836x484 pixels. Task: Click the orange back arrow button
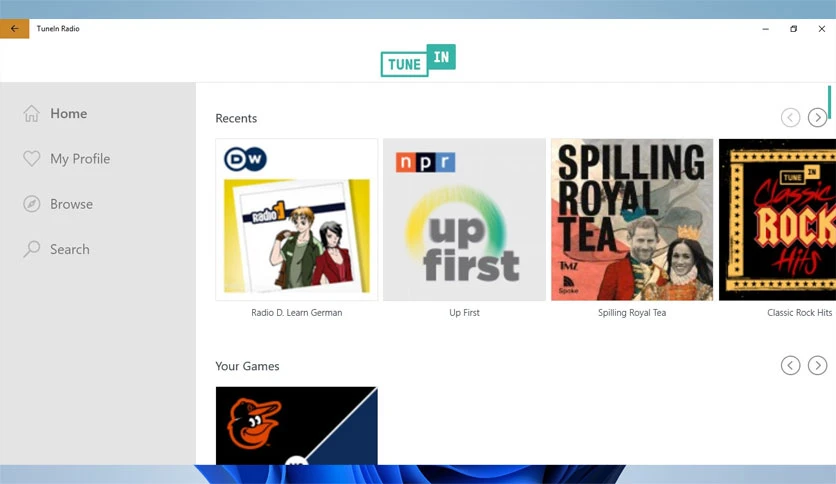(14, 29)
